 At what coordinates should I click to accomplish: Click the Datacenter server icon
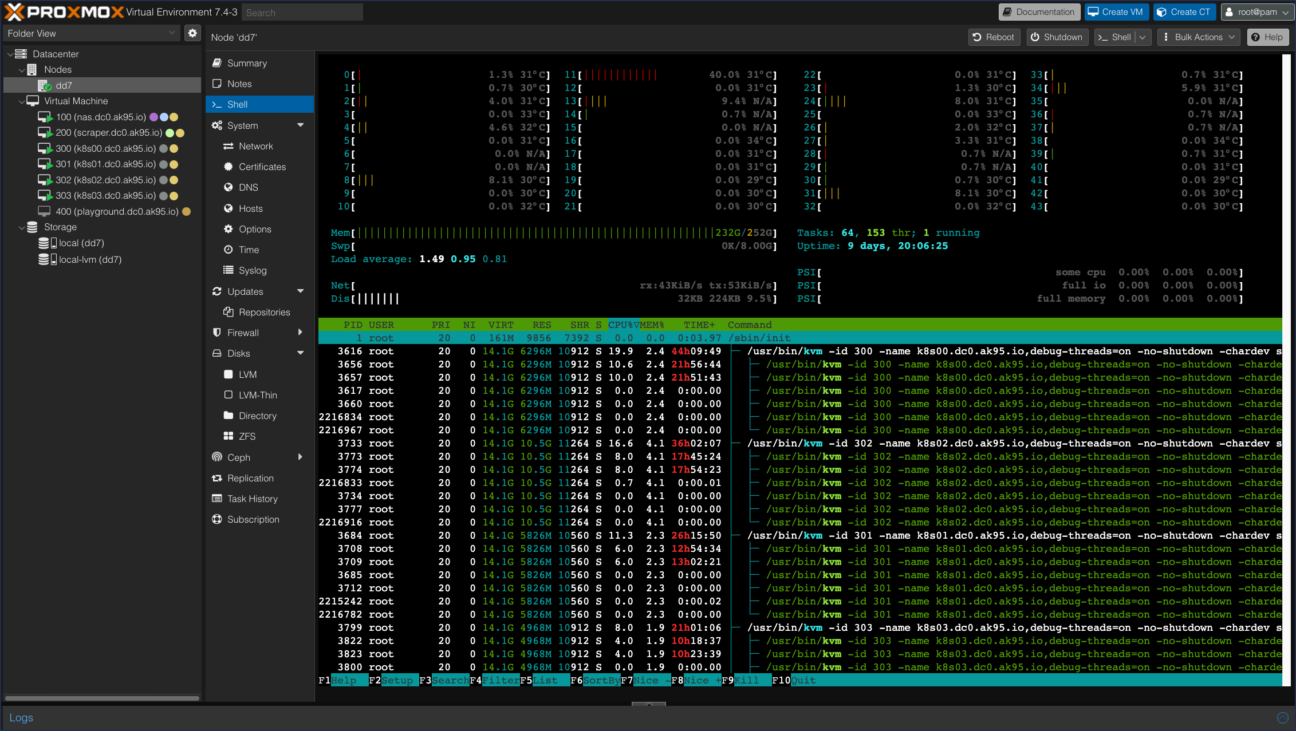pos(21,54)
